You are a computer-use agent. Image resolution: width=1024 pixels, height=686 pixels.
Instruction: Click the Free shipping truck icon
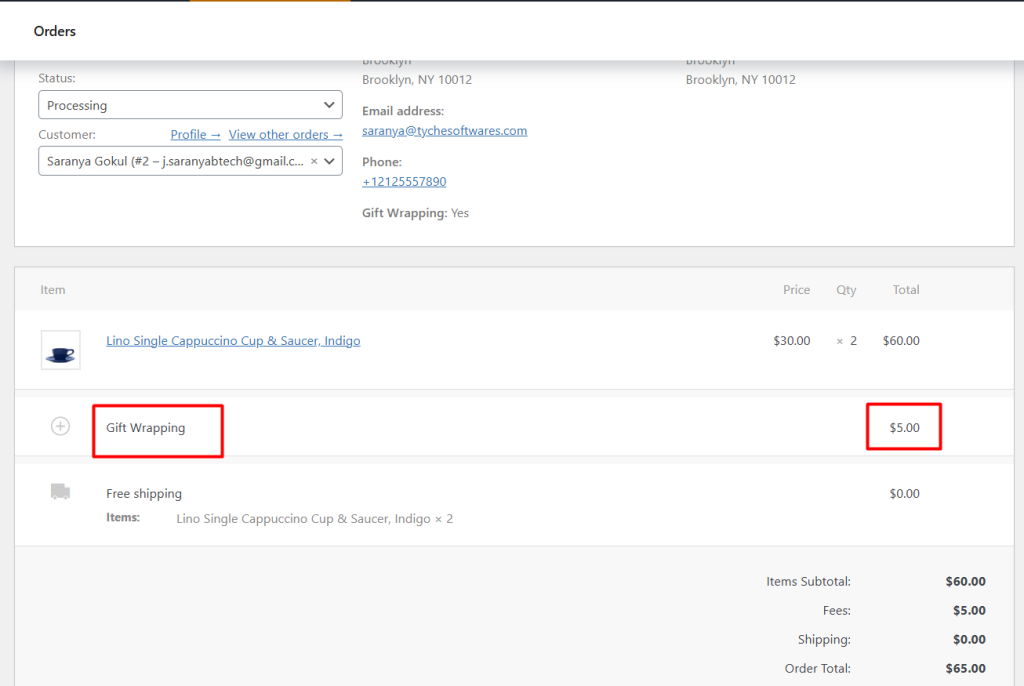click(x=60, y=491)
